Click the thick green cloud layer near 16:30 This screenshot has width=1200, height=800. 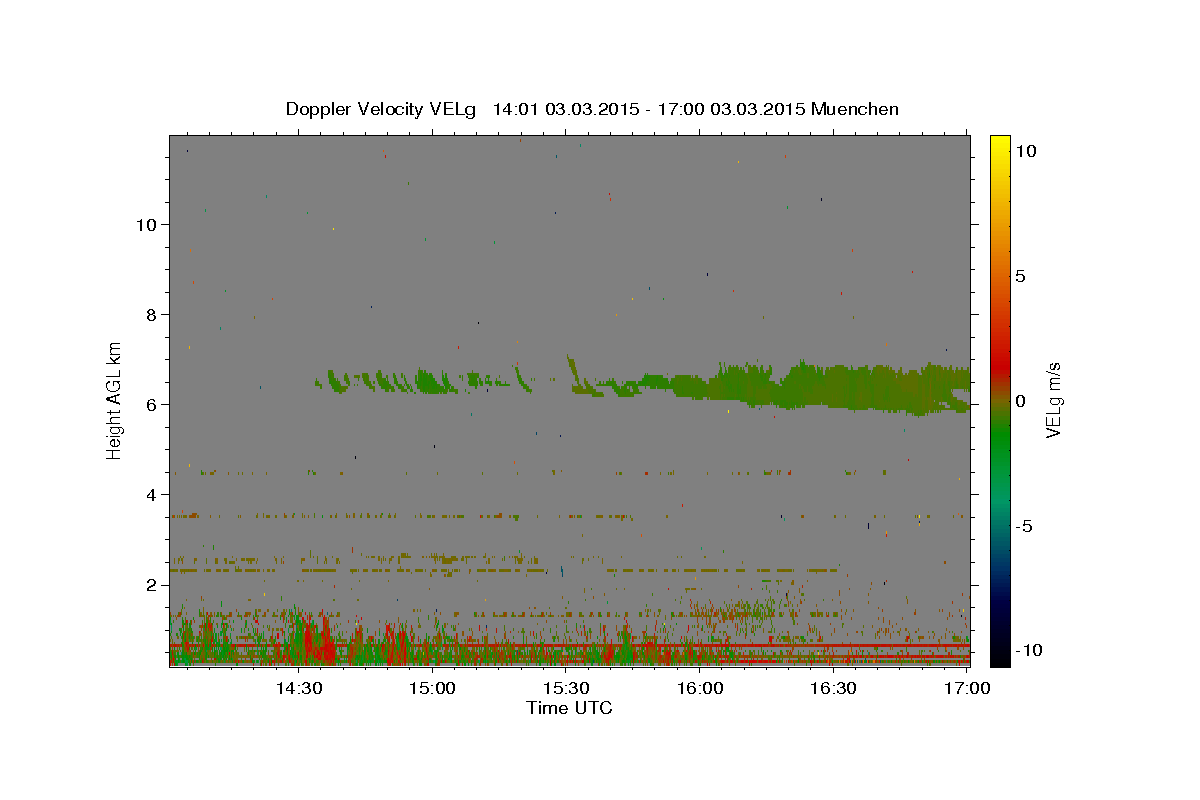[835, 386]
